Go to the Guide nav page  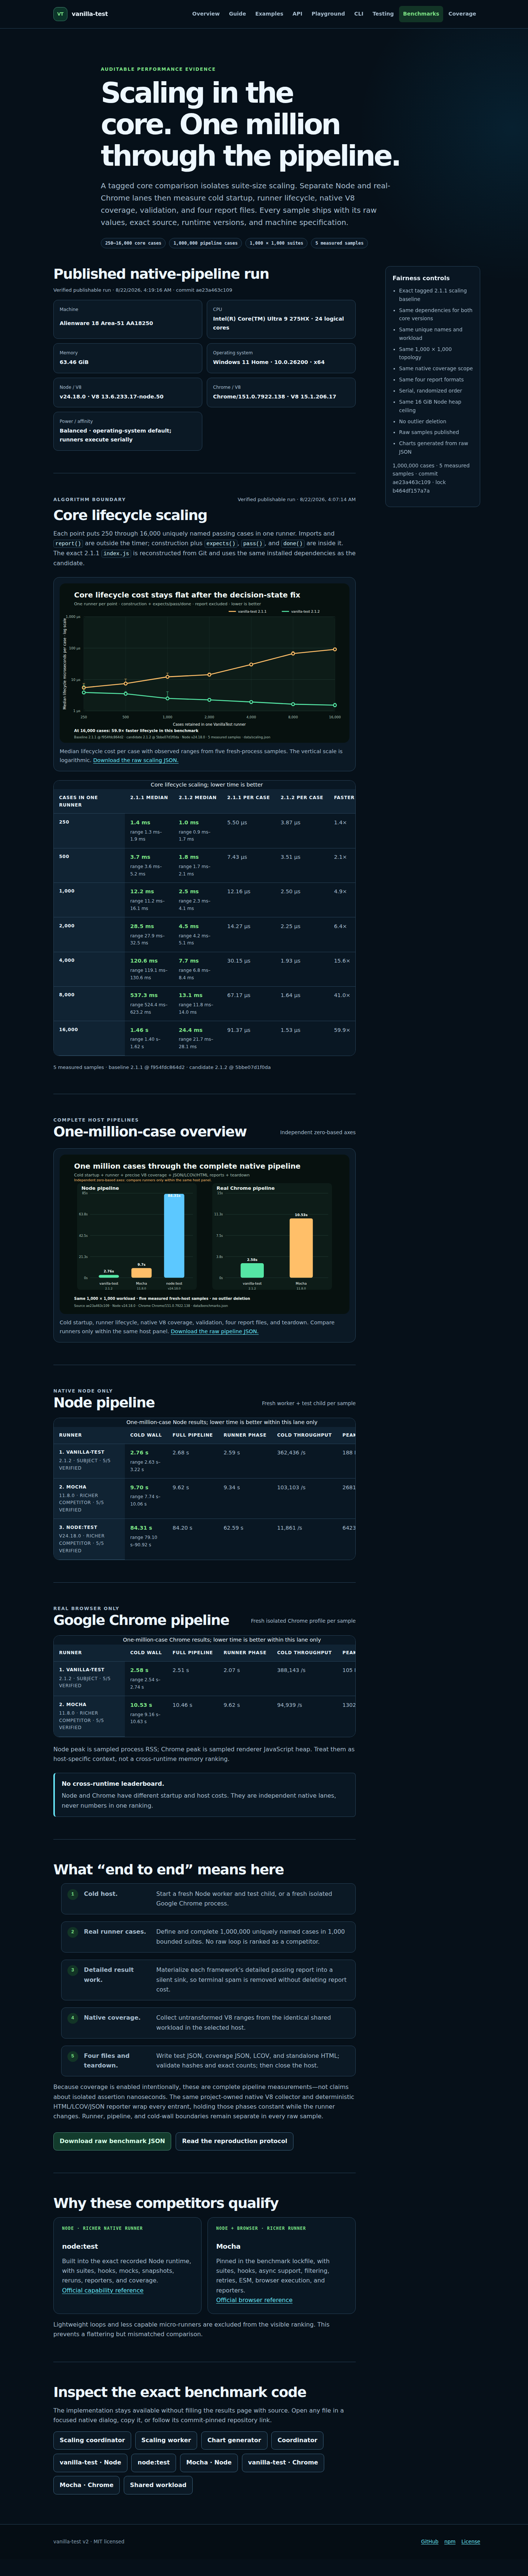coord(237,14)
